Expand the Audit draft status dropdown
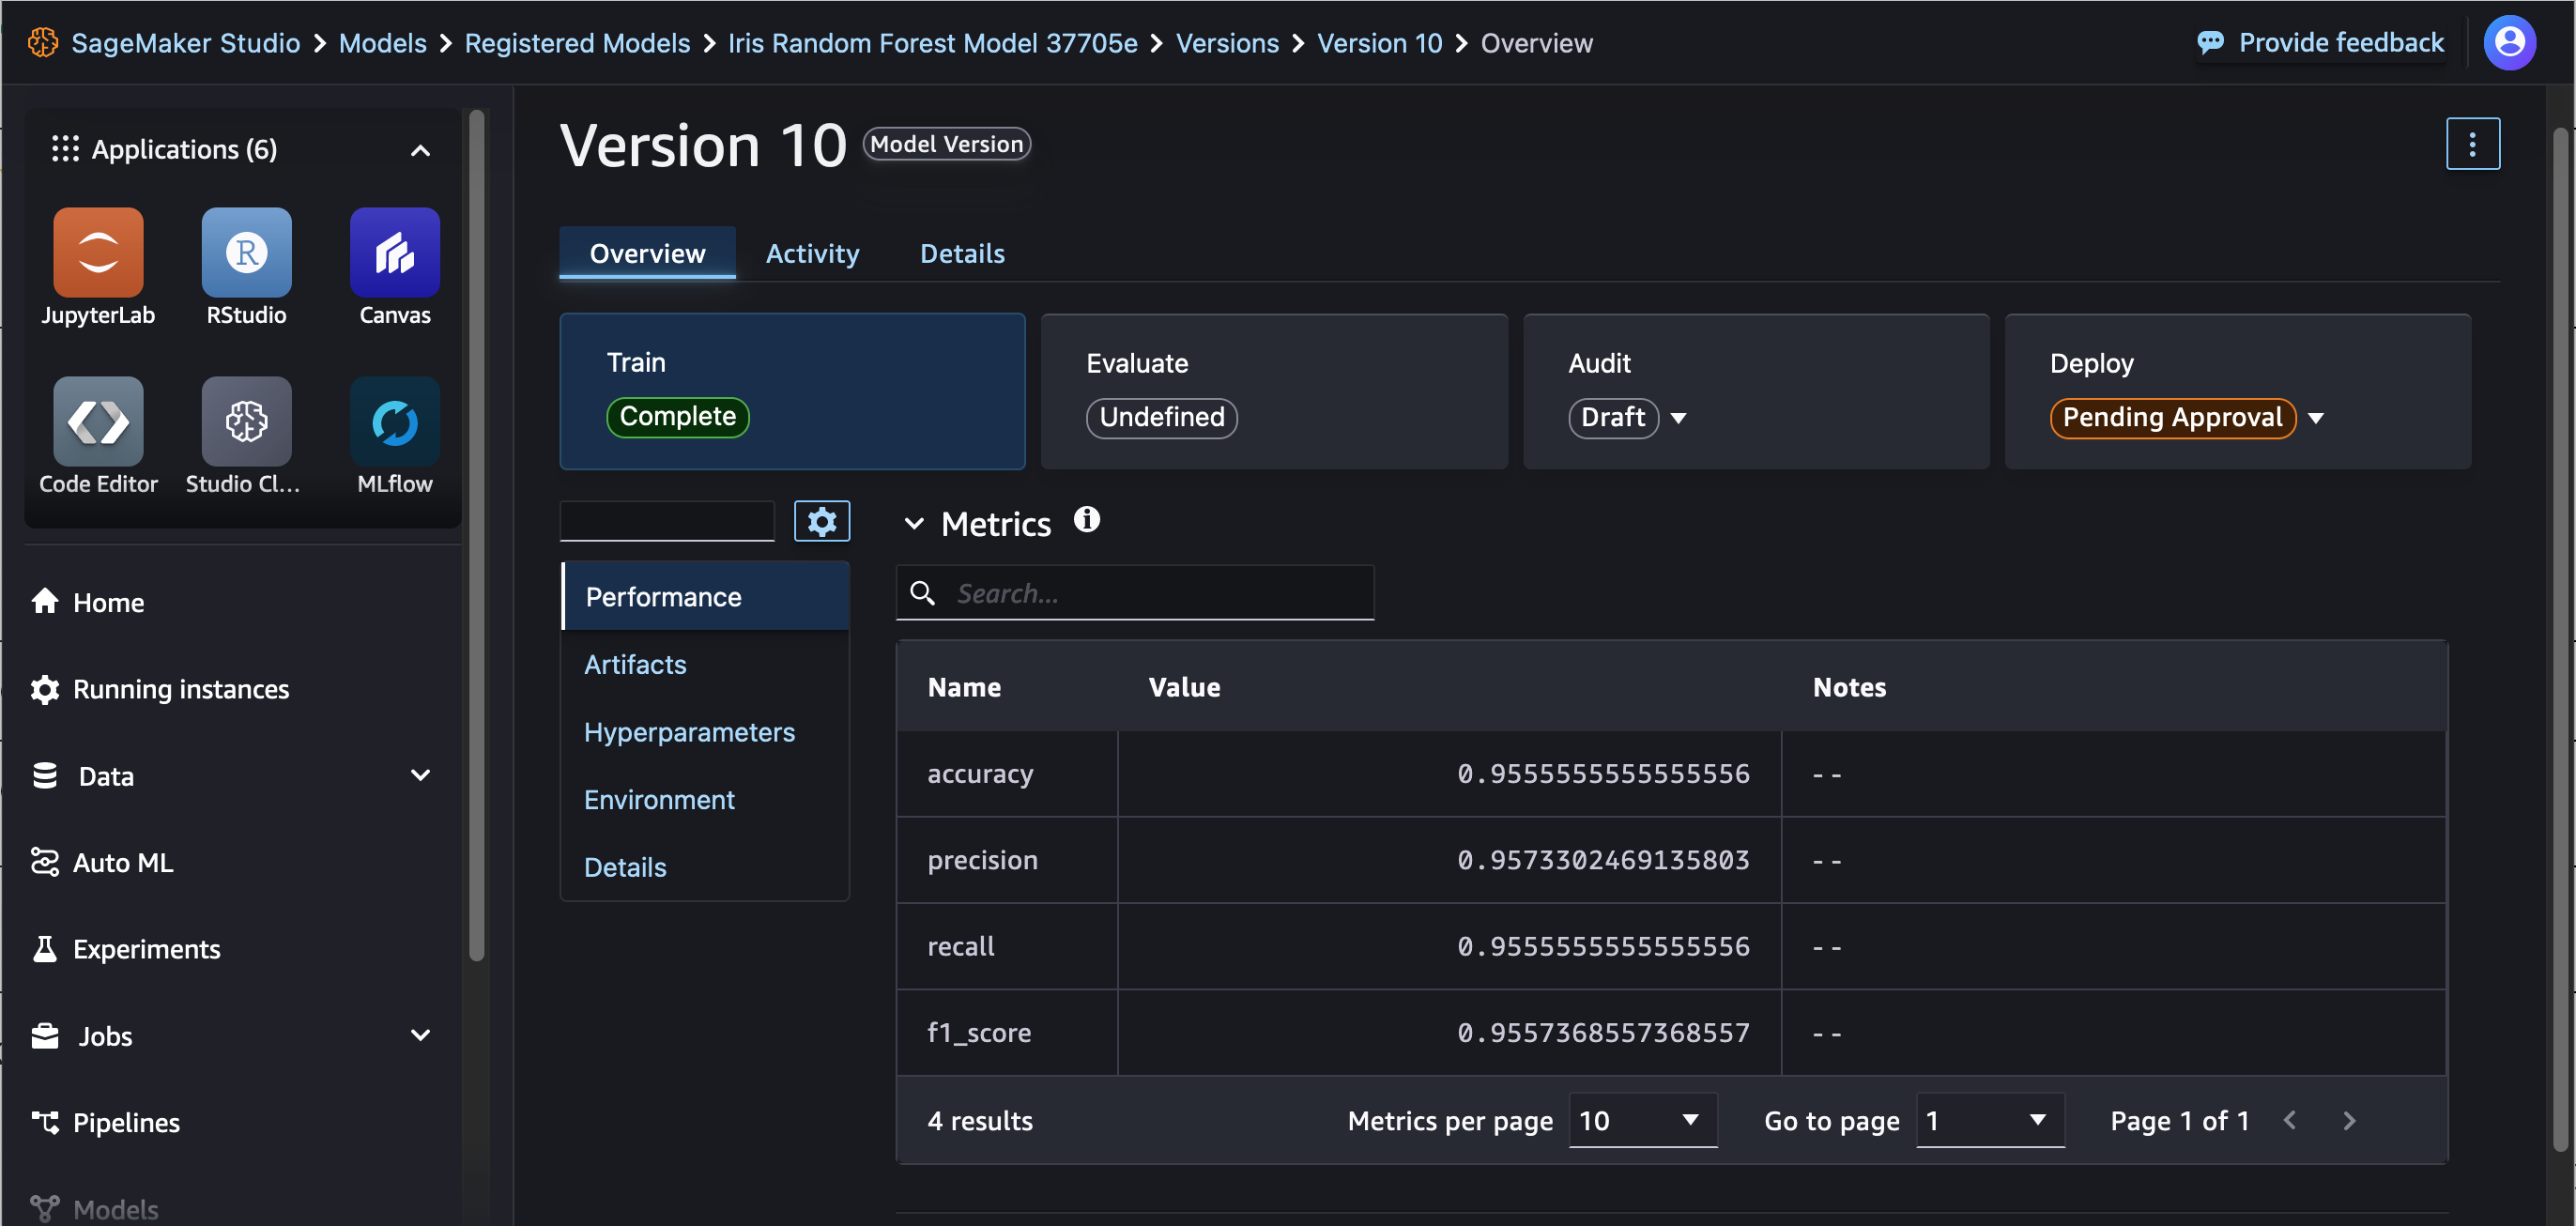 [x=1679, y=416]
